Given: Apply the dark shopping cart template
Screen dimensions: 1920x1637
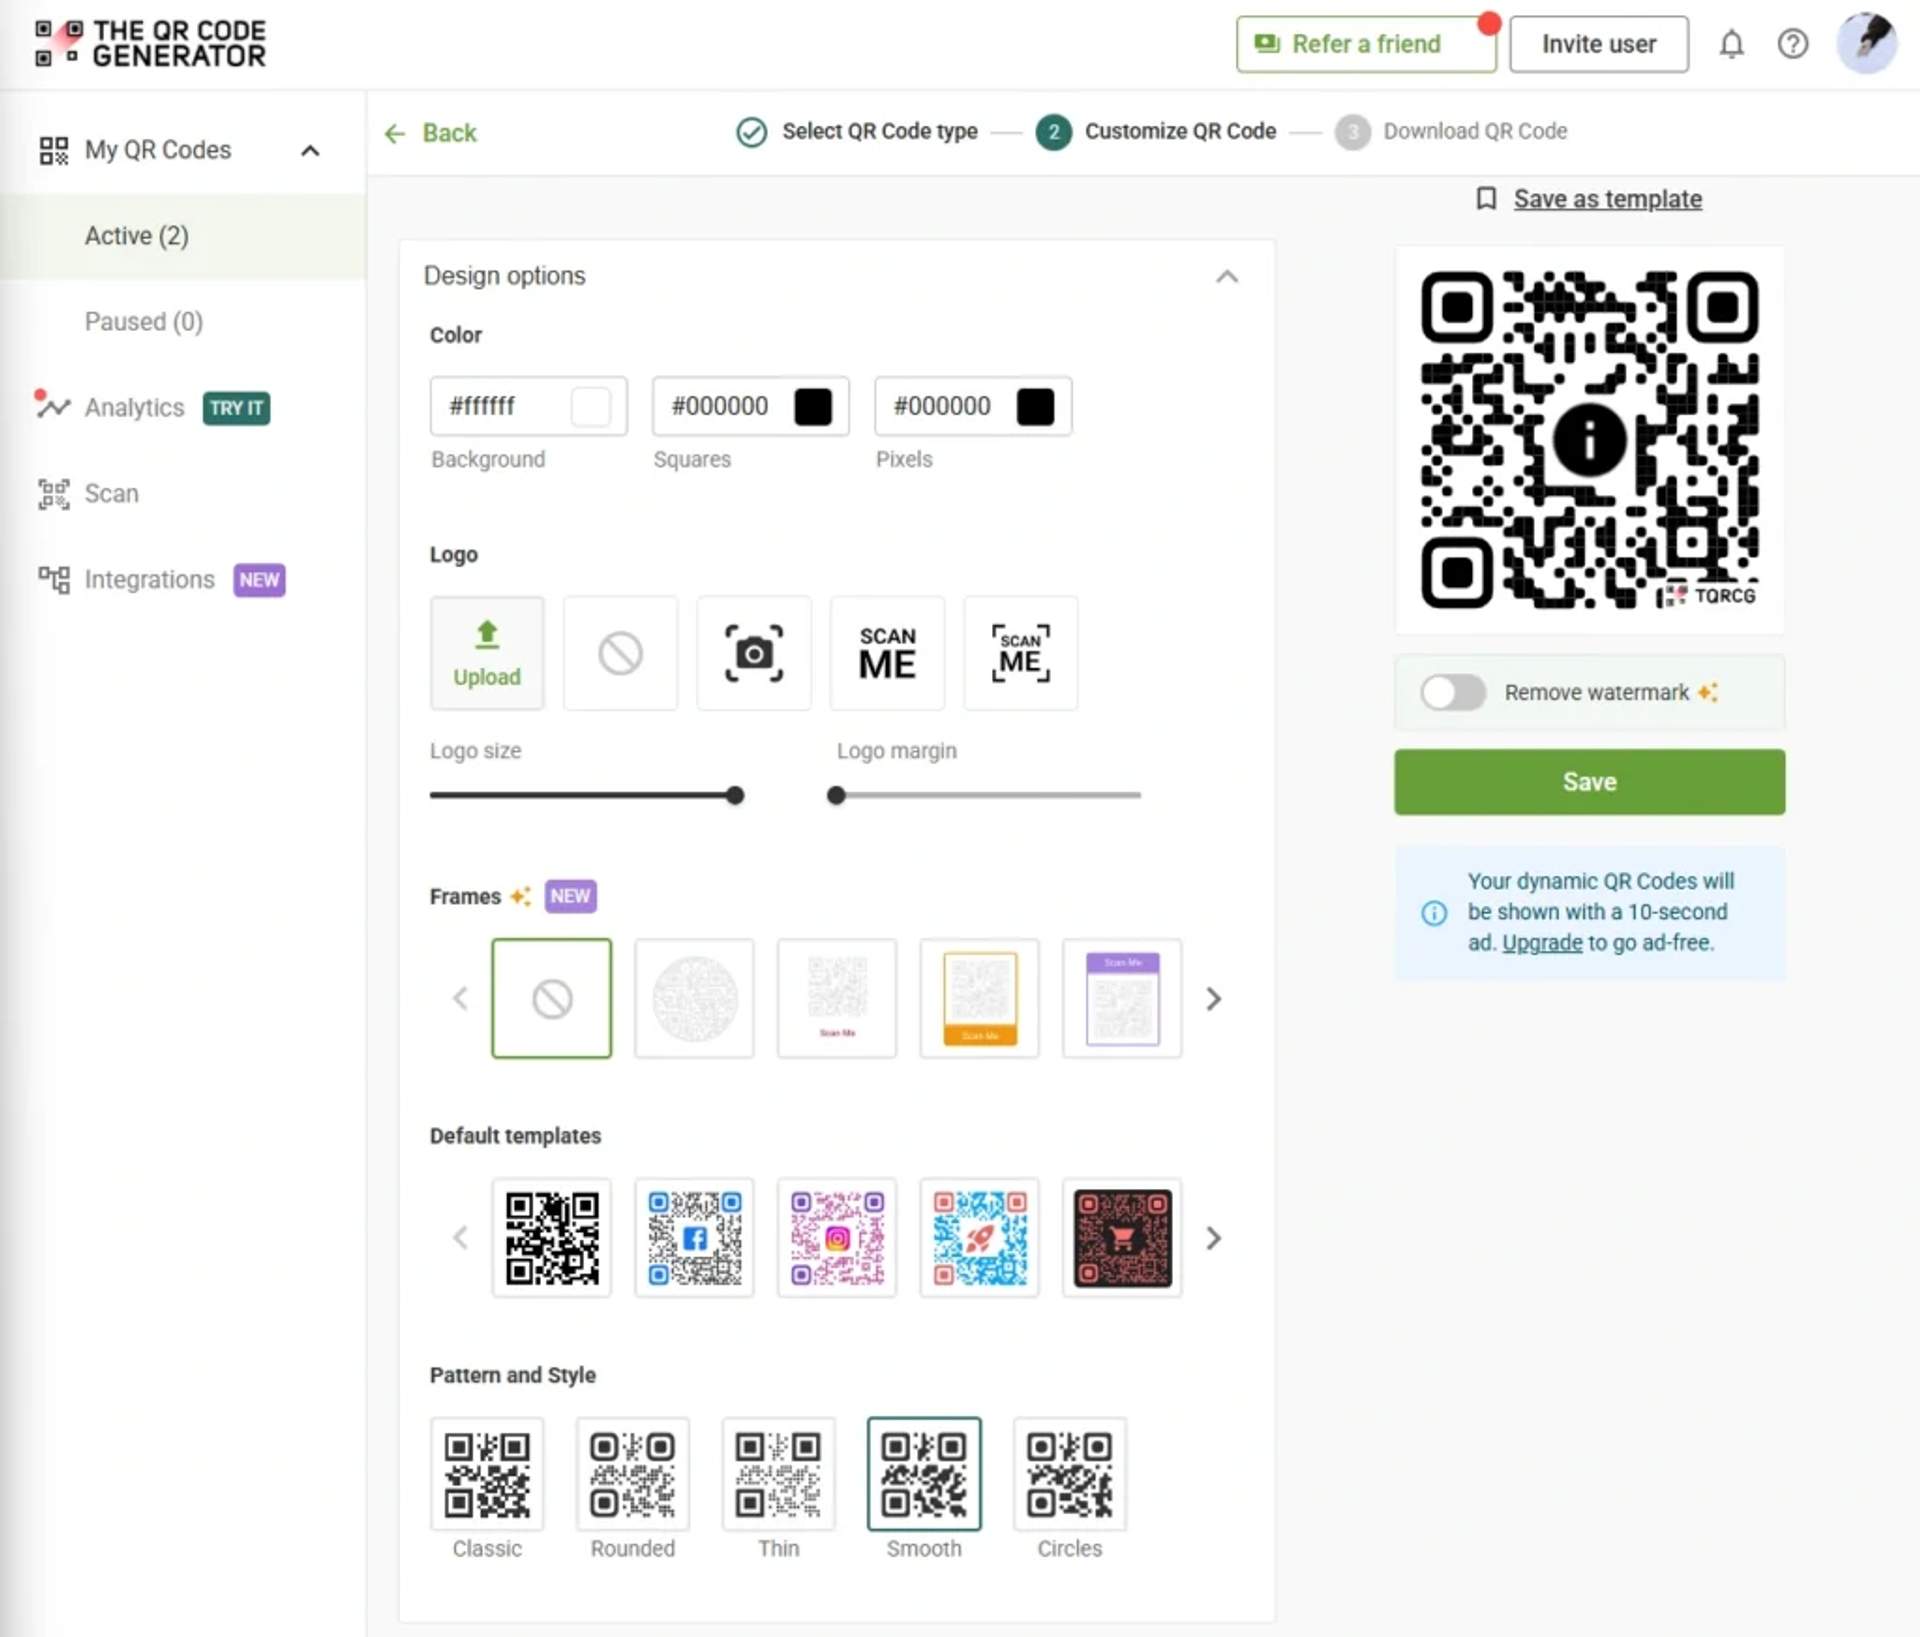Looking at the screenshot, I should point(1122,1237).
